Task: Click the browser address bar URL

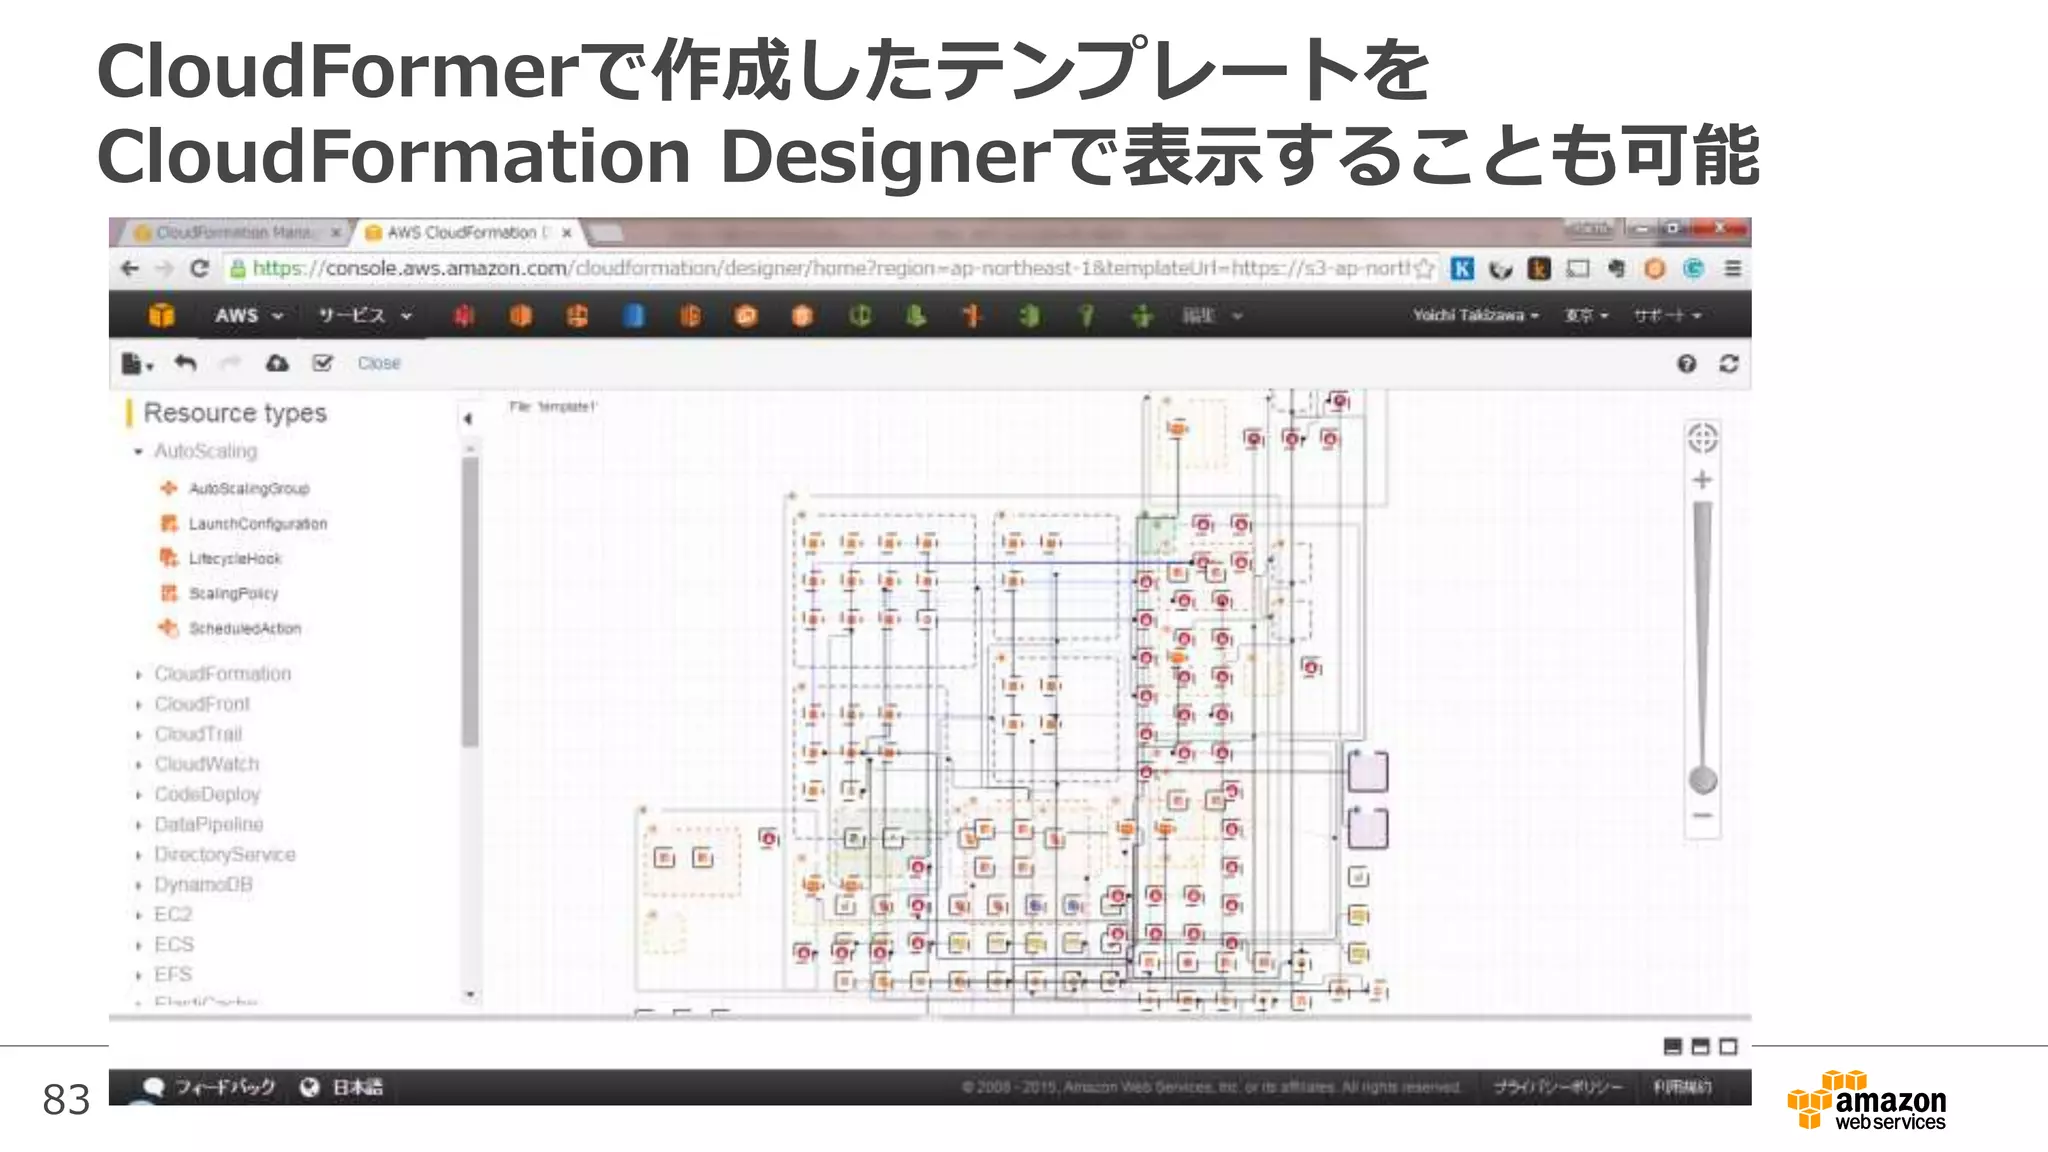Action: tap(830, 268)
